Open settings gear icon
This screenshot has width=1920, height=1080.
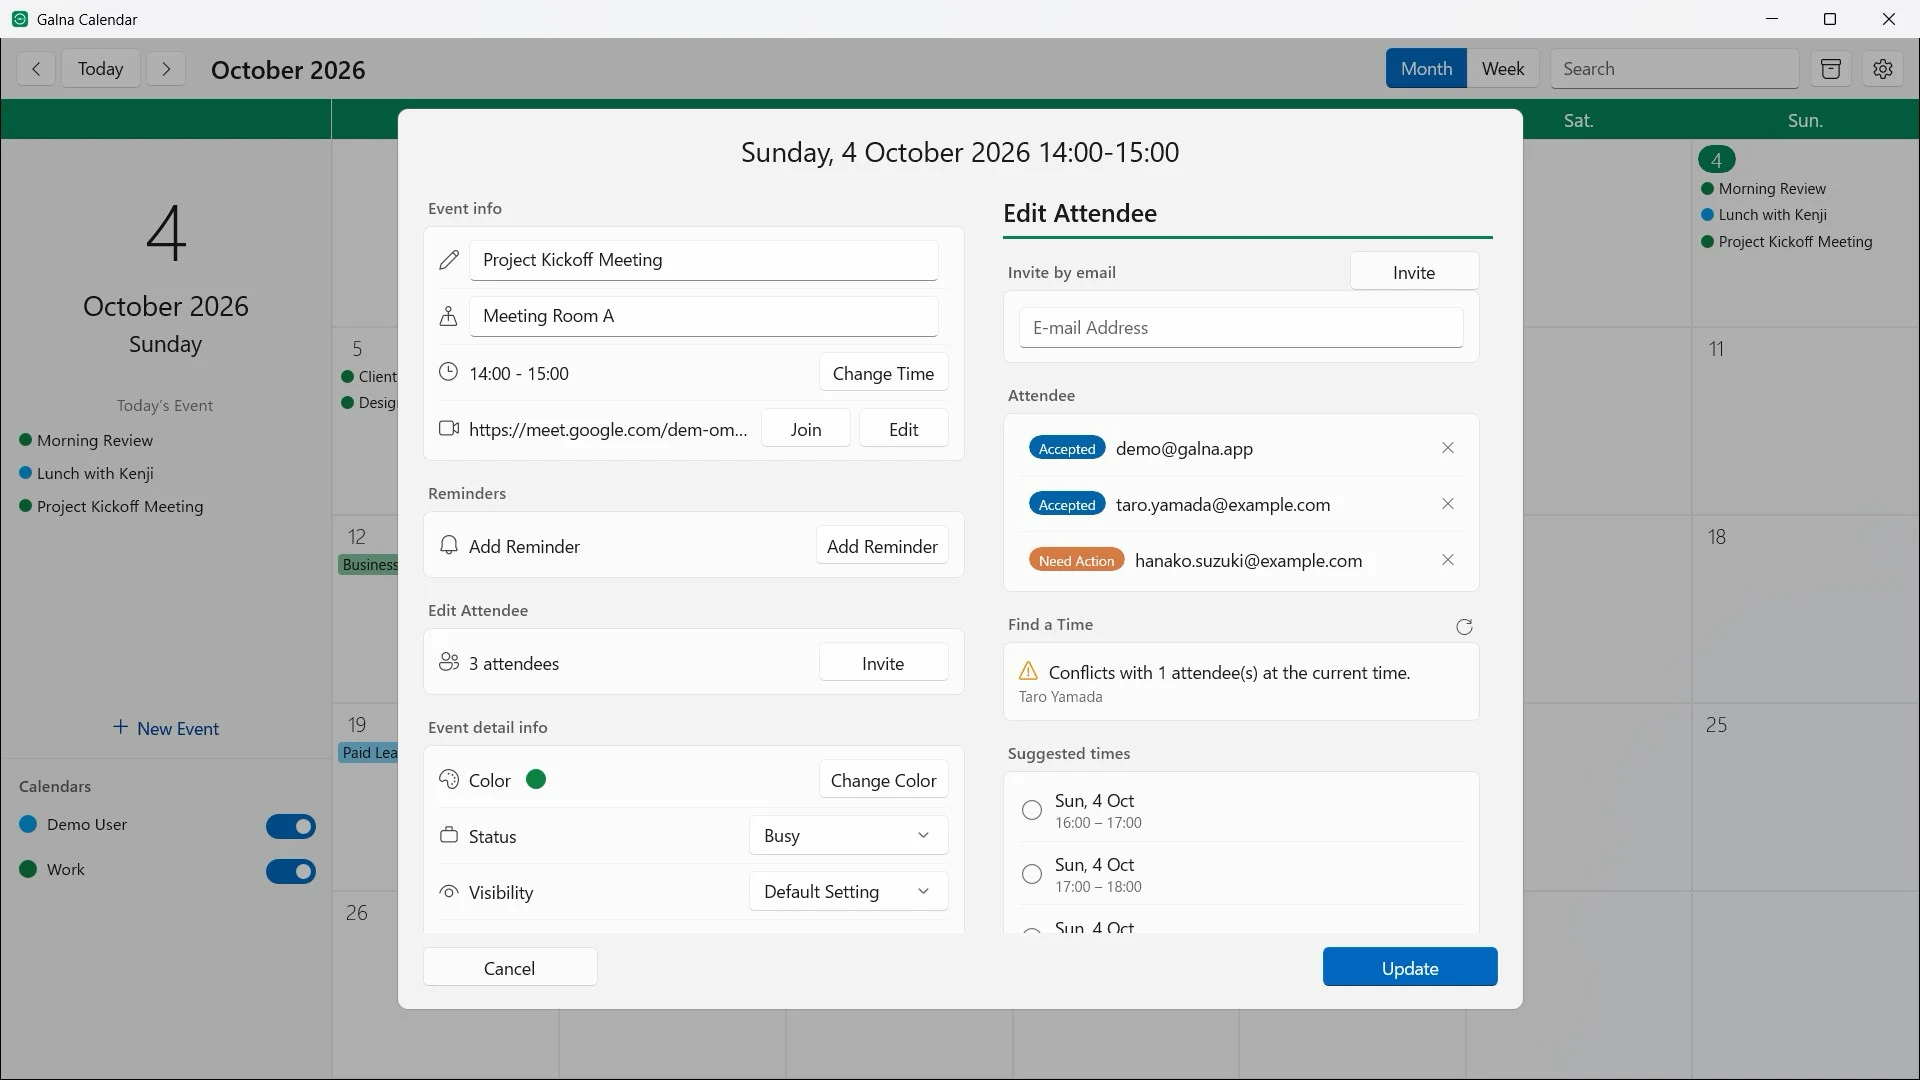(1883, 69)
